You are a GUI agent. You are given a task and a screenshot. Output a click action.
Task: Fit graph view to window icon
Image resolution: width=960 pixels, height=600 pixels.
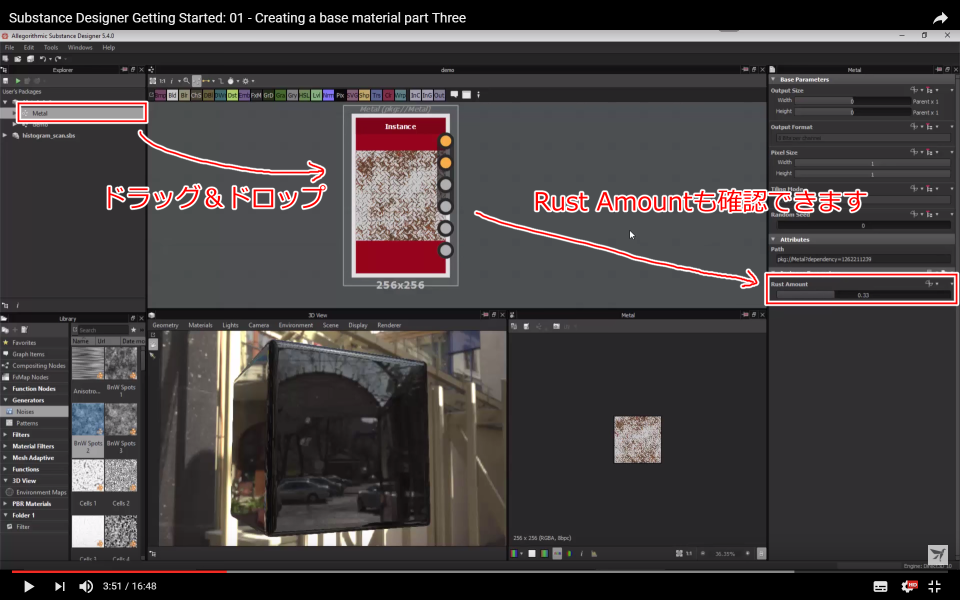[x=152, y=81]
